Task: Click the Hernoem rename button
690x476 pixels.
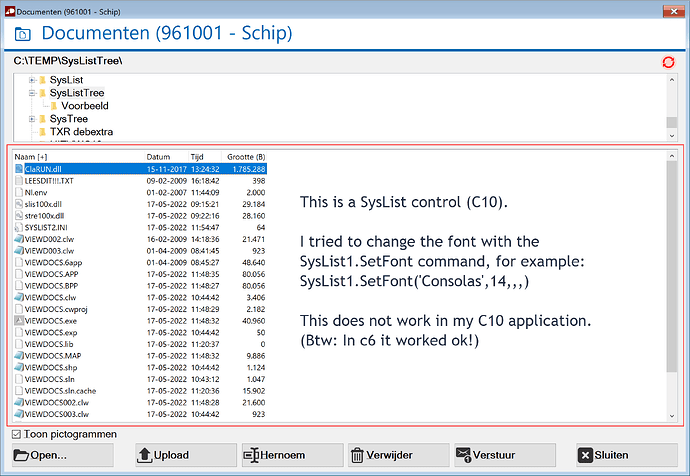Action: [x=293, y=455]
